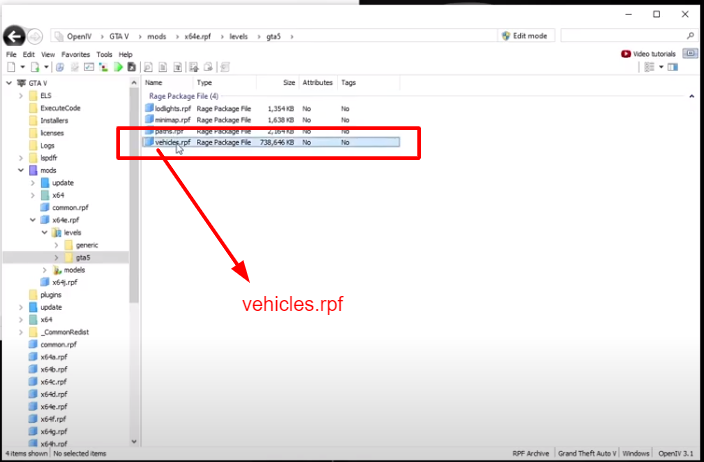Open the view mode dropdown arrow
This screenshot has width=704, height=462.
[661, 67]
